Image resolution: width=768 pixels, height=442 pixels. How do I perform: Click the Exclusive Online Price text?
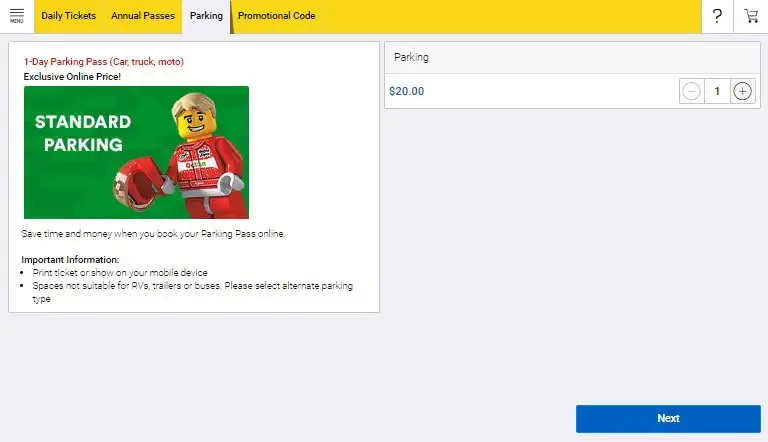point(72,76)
